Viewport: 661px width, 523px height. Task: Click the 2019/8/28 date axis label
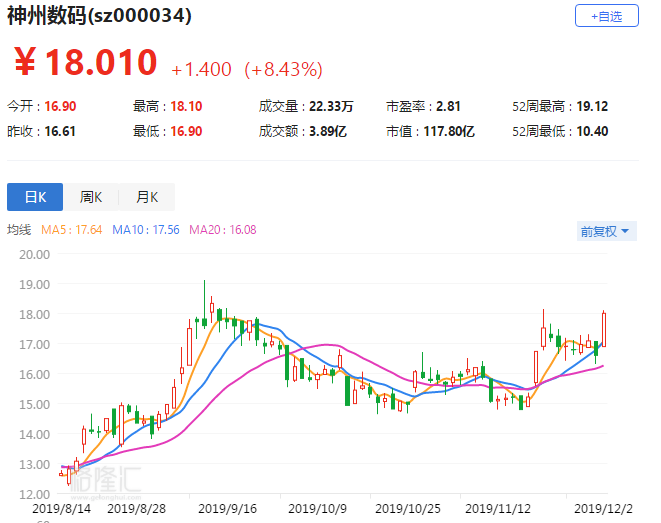[137, 509]
